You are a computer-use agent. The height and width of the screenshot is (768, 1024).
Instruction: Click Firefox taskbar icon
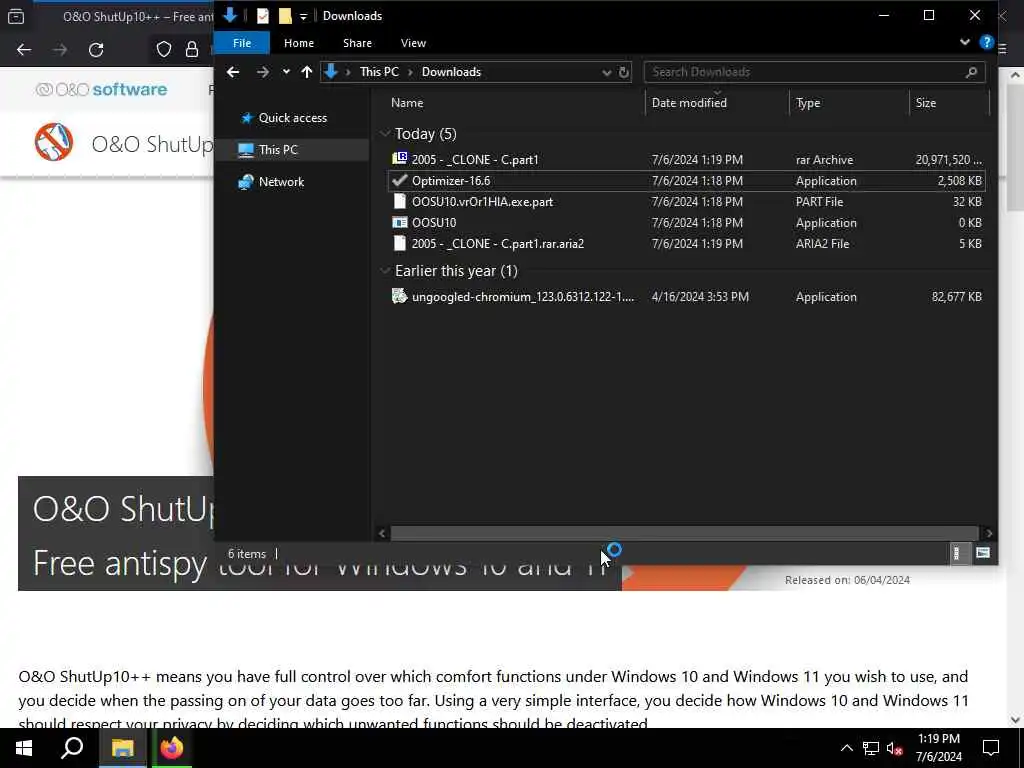tap(172, 748)
